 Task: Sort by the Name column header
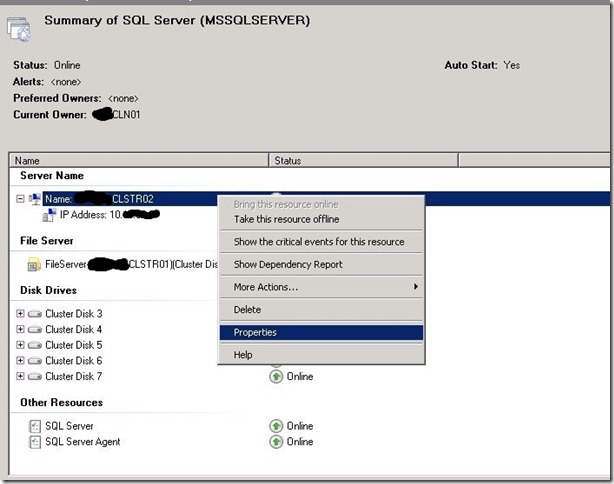(x=139, y=161)
